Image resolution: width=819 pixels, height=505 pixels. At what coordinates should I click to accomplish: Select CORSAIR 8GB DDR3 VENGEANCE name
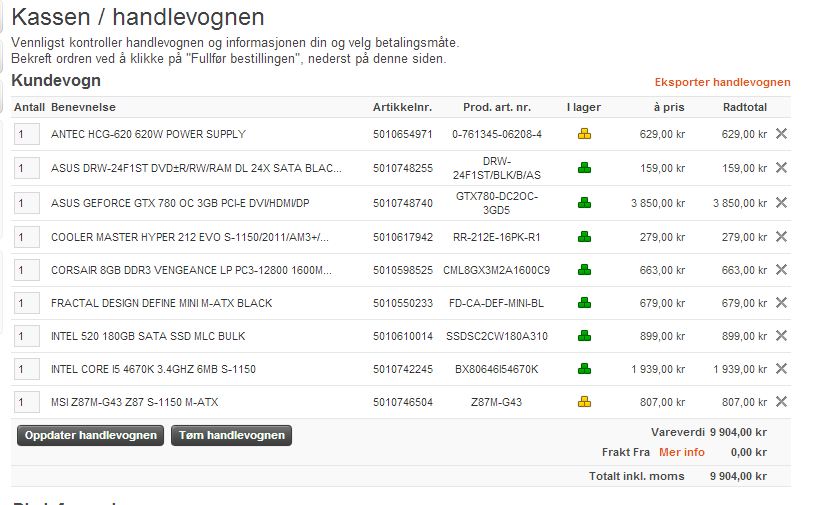coord(191,270)
